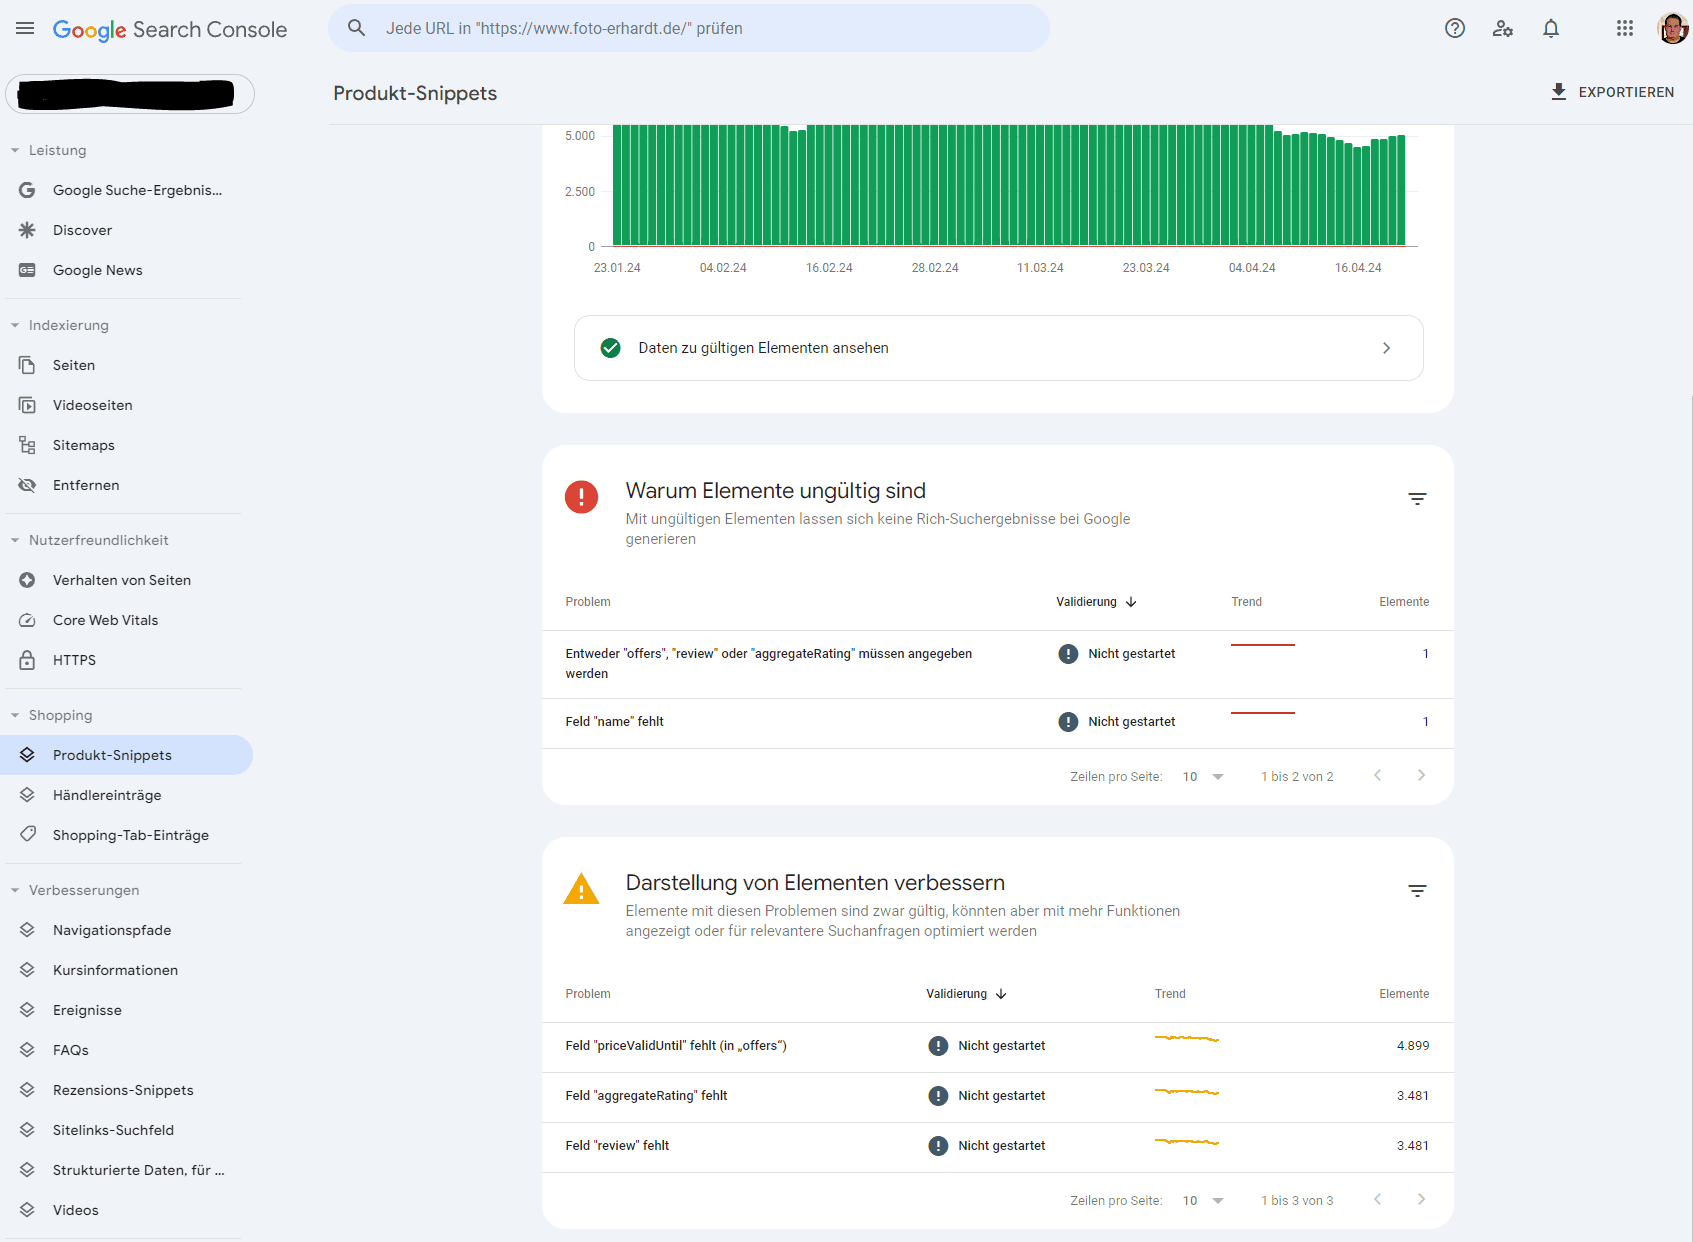Viewport: 1693px width, 1242px height.
Task: Click the '1 bis 3 von 3' pagination text
Action: click(x=1297, y=1201)
